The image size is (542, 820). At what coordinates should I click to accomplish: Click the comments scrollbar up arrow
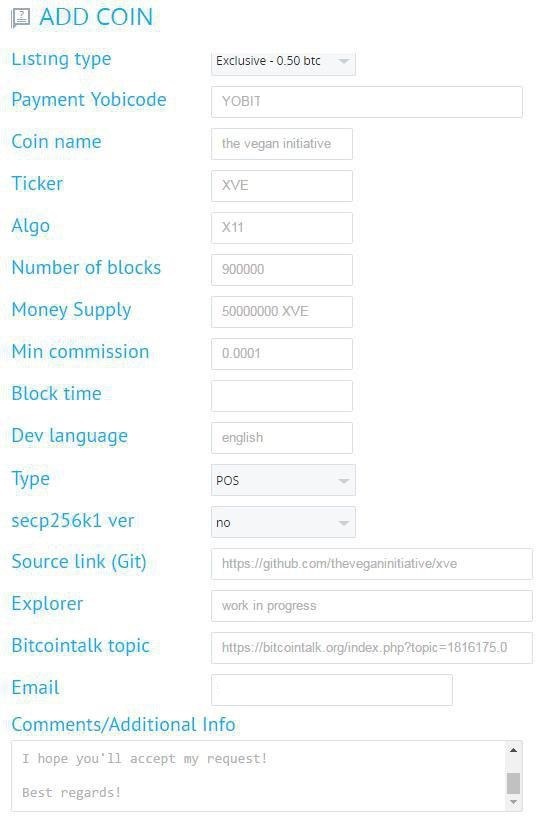(x=513, y=750)
